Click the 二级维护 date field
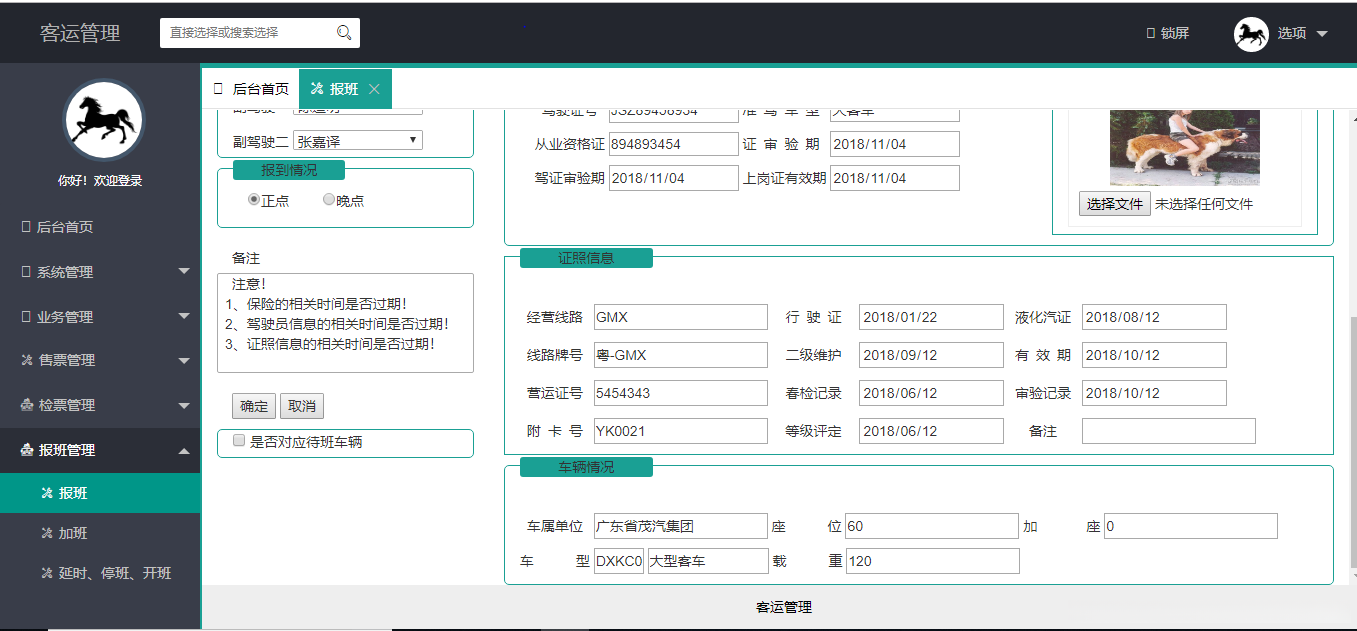The width and height of the screenshot is (1357, 631). pyautogui.click(x=931, y=355)
